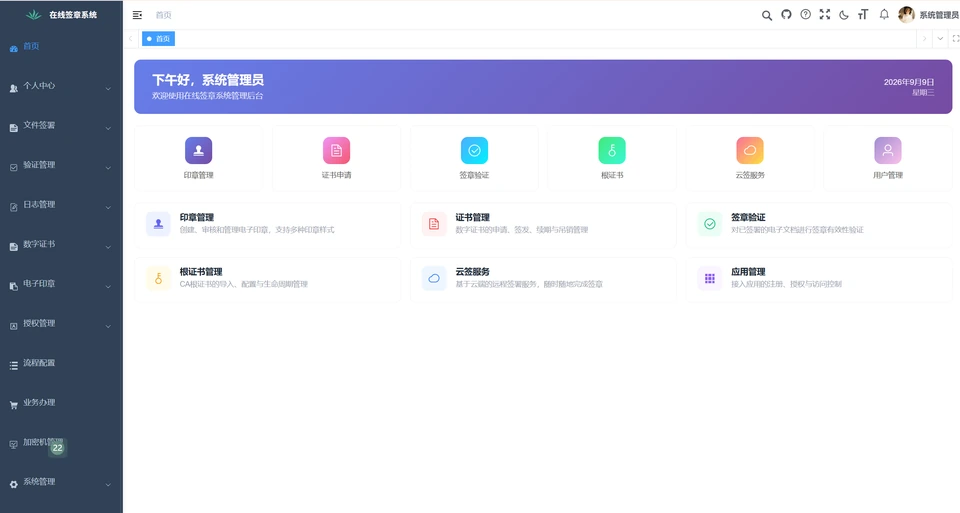Expand 电子印章 sidebar menu
960x513 pixels.
61,284
